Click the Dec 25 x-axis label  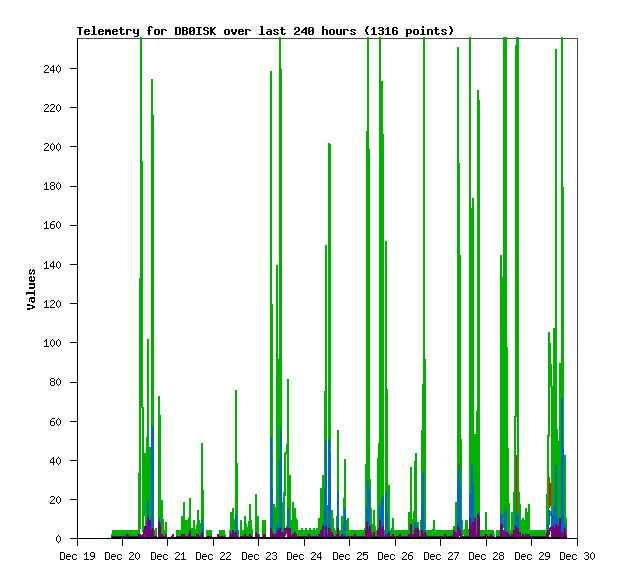tap(350, 556)
